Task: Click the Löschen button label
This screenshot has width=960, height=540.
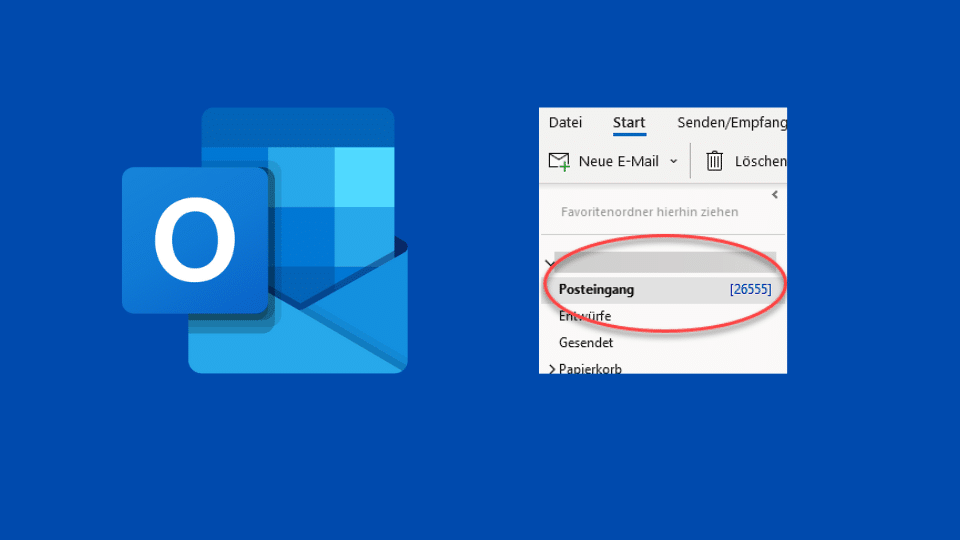Action: [x=760, y=161]
